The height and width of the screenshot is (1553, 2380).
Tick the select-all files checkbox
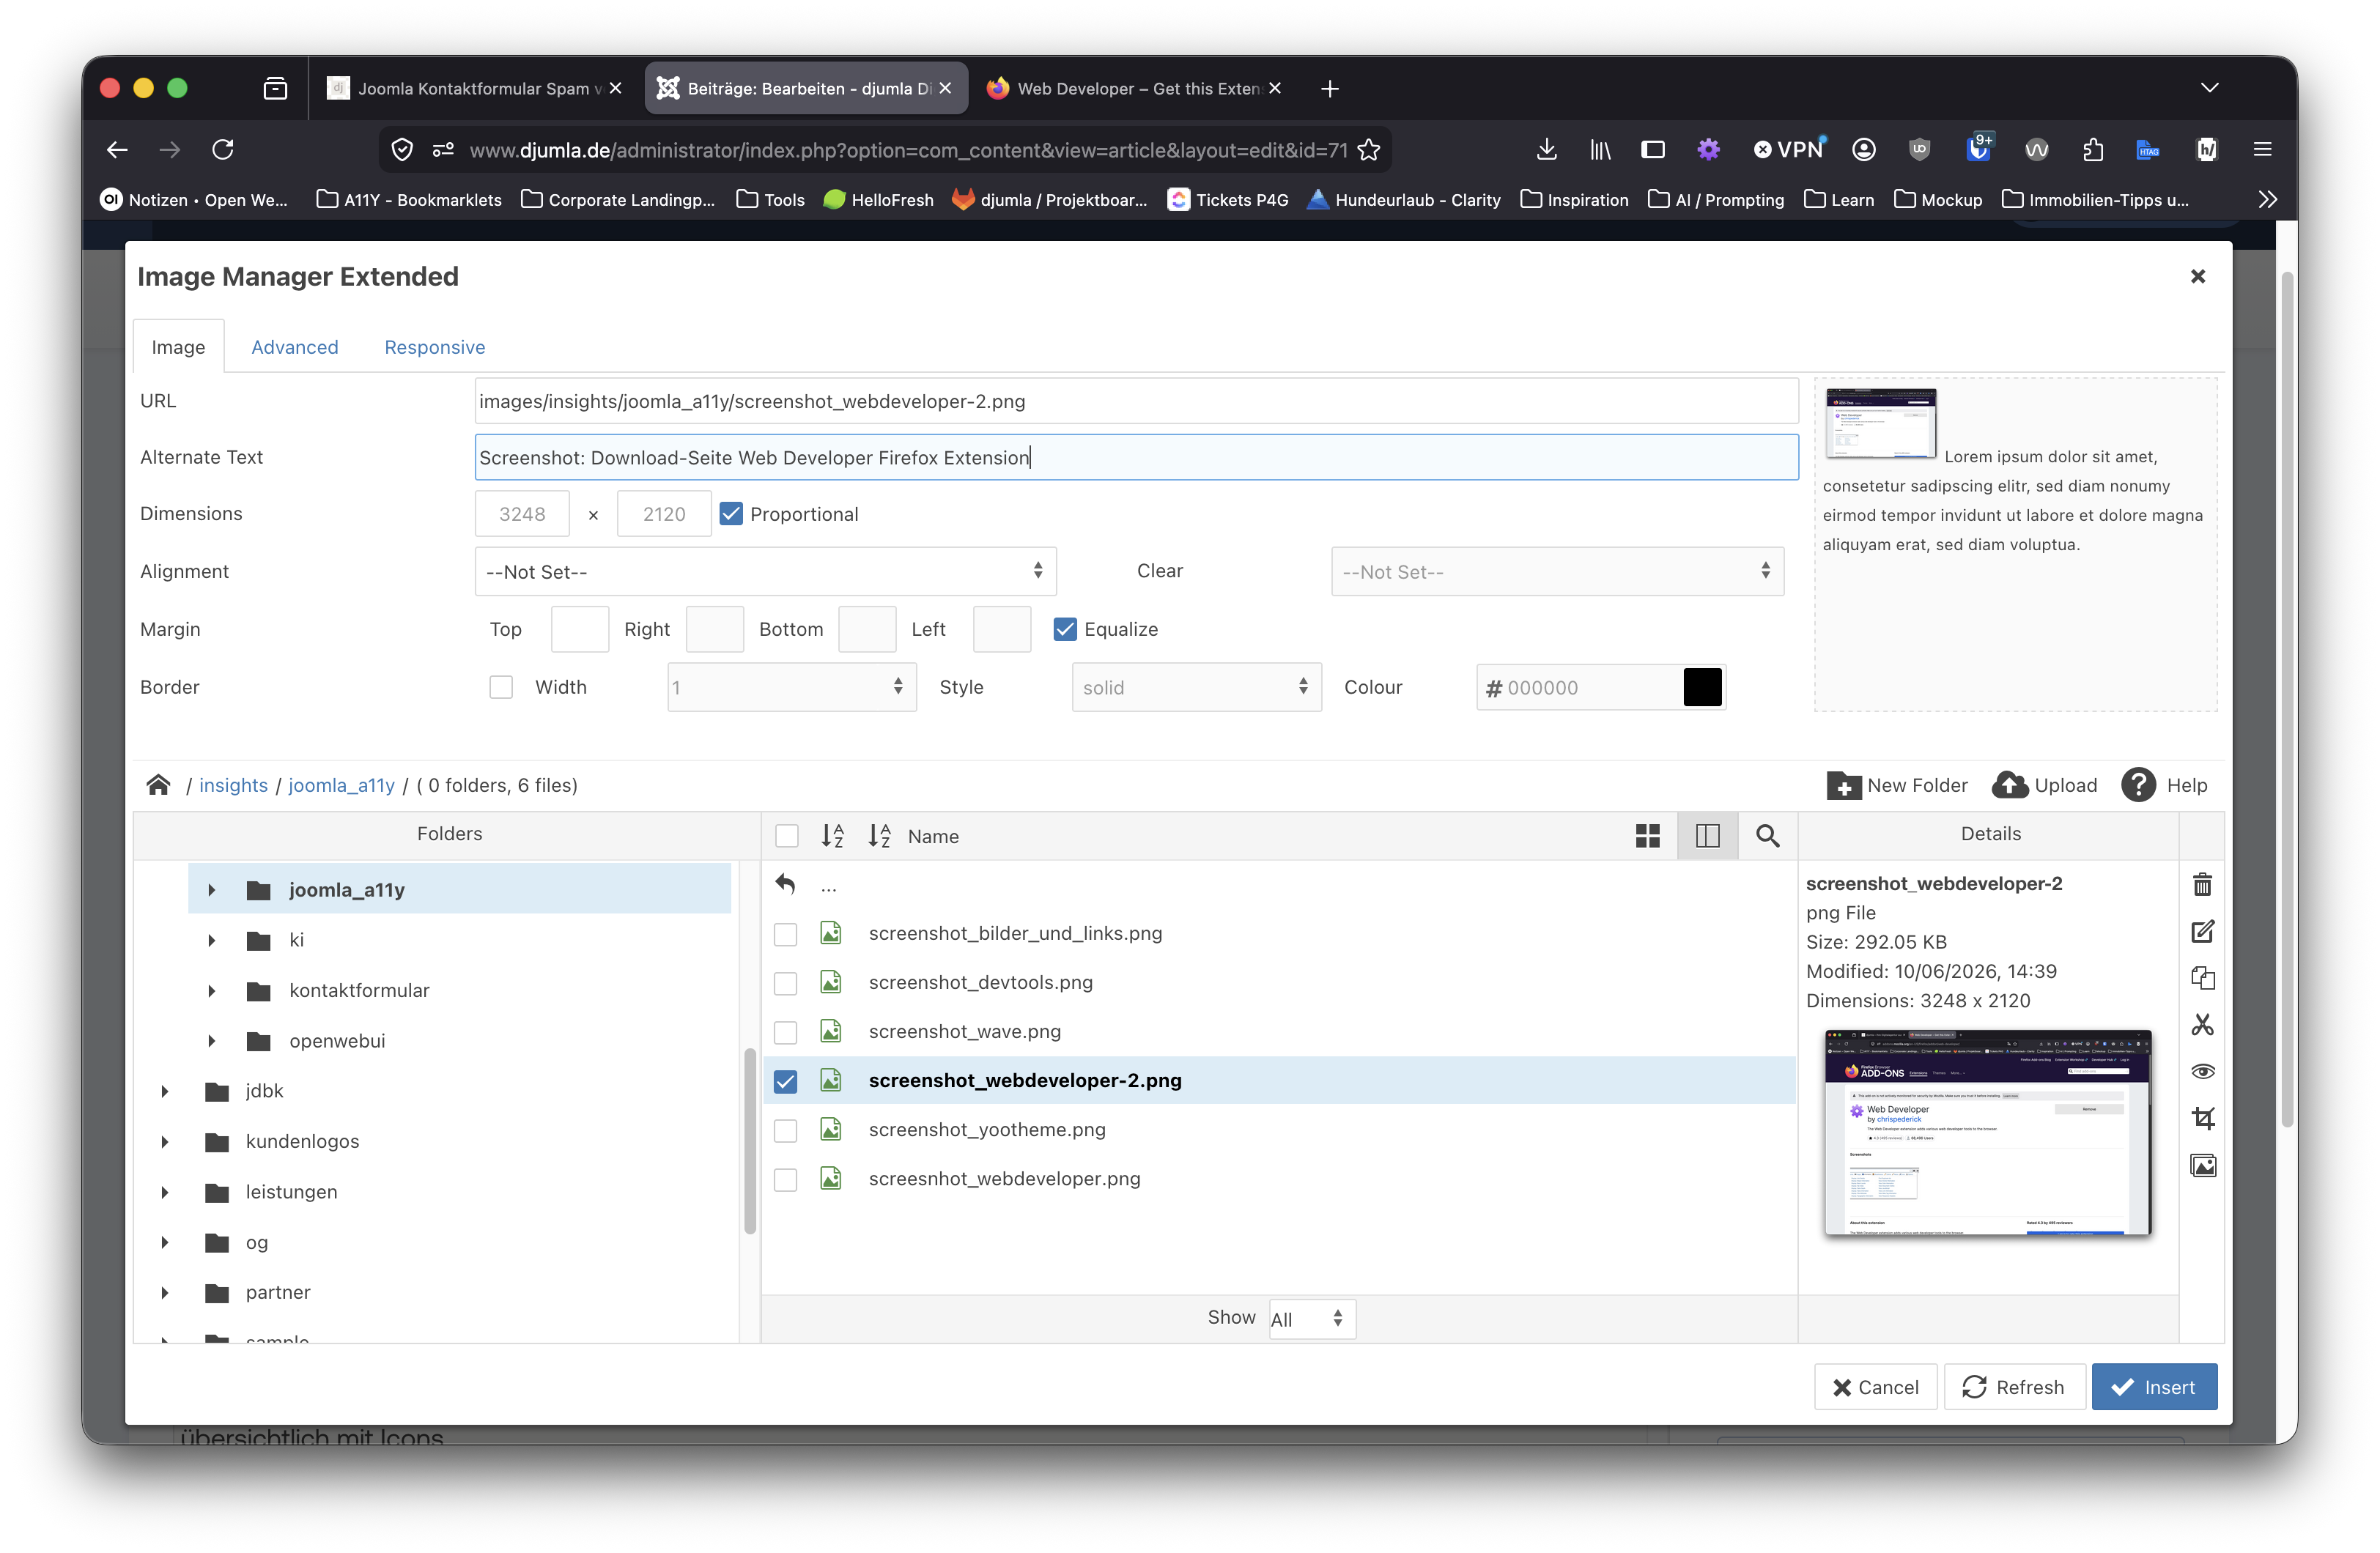point(787,836)
